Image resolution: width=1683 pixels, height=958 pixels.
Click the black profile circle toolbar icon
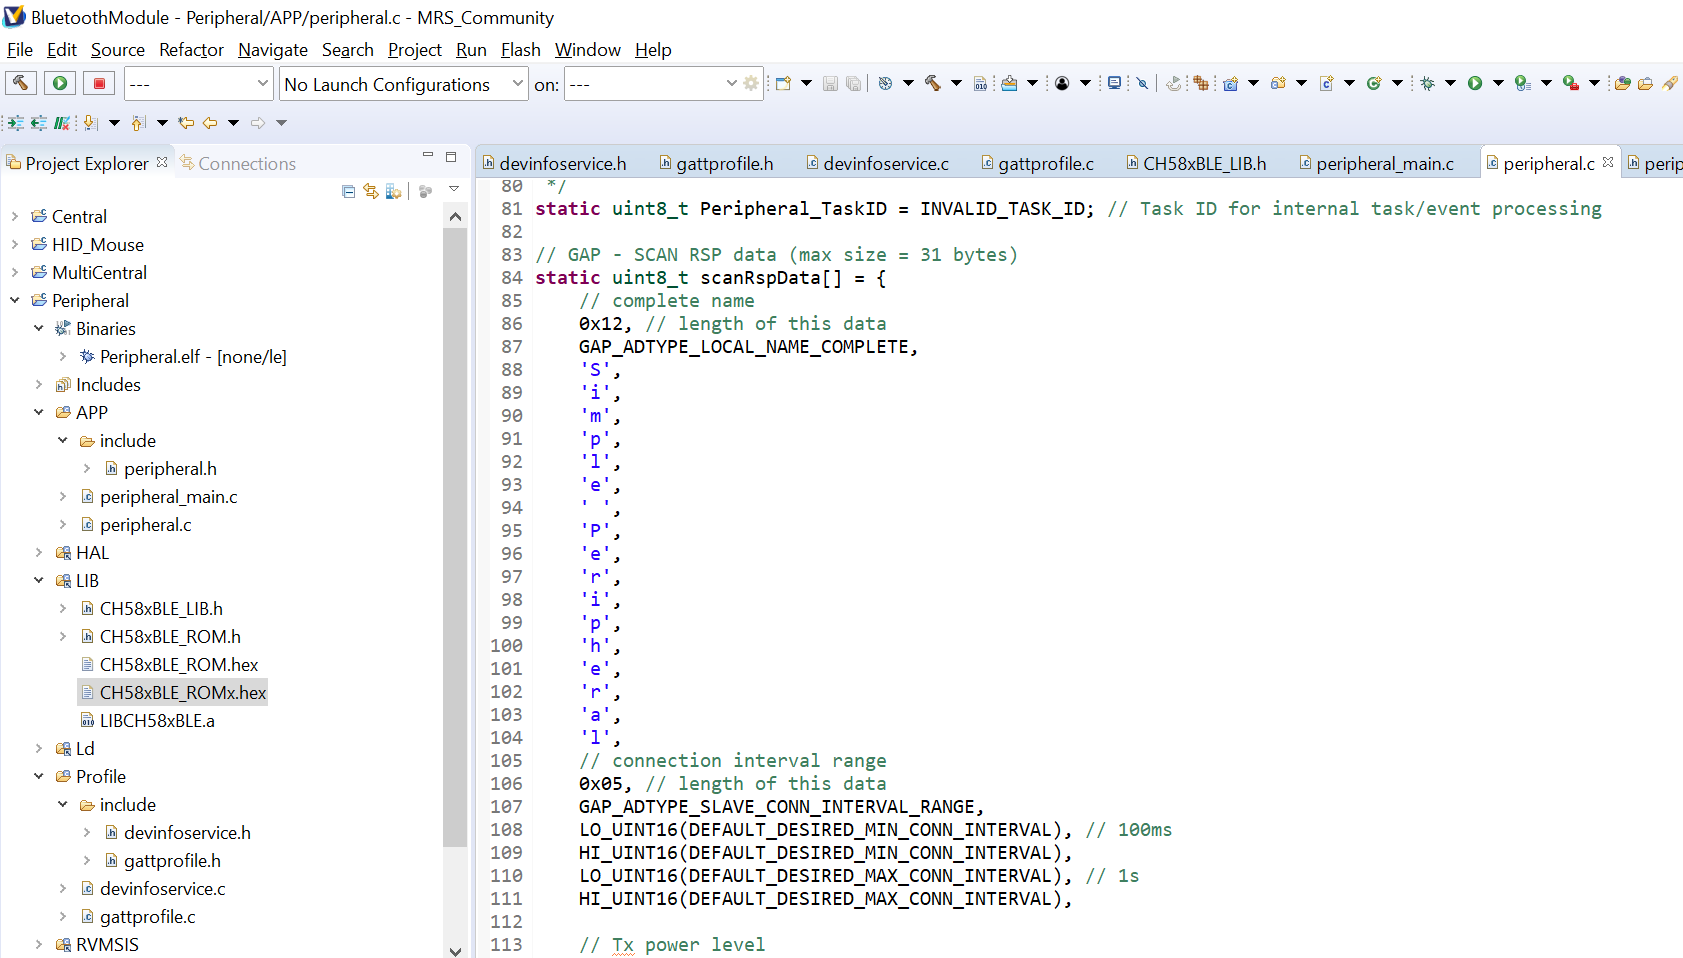[x=1062, y=84]
